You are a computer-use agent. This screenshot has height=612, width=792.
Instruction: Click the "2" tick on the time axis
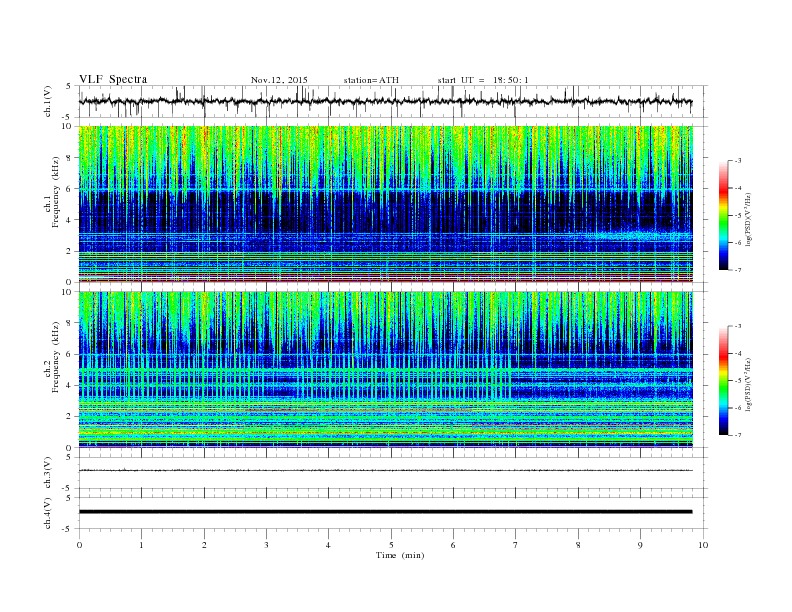coord(204,545)
